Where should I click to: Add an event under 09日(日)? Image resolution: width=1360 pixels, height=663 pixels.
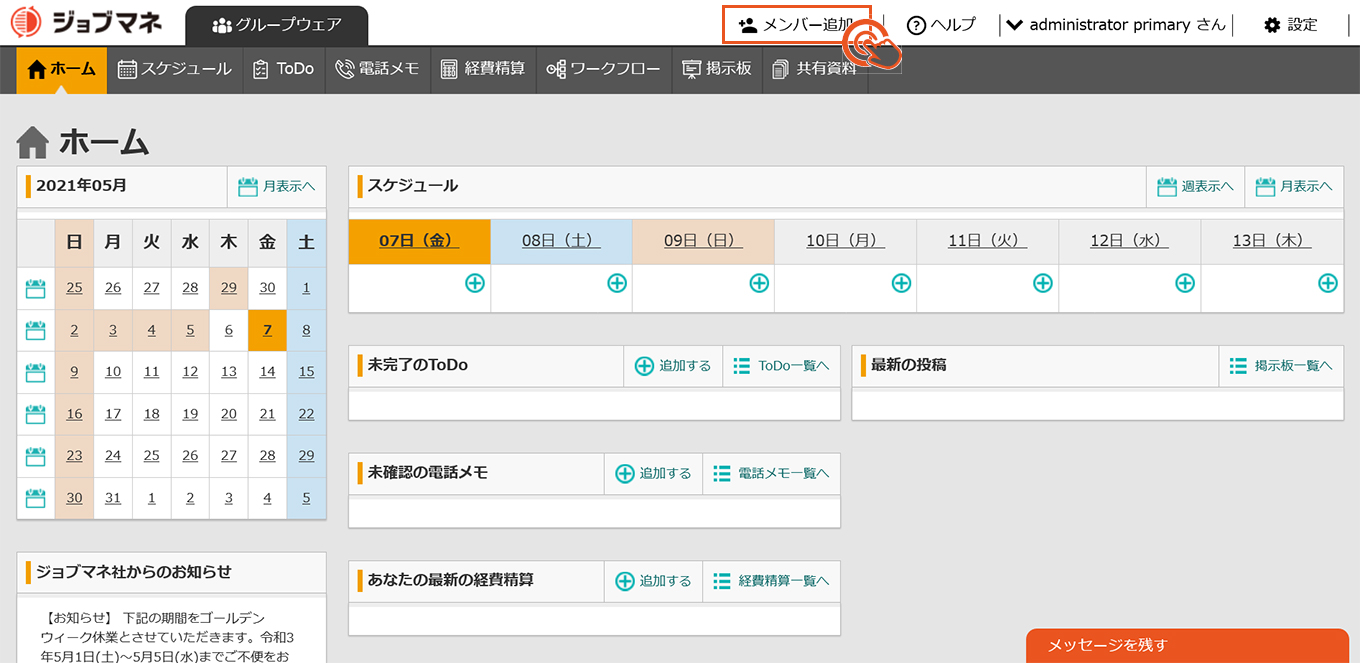759,283
